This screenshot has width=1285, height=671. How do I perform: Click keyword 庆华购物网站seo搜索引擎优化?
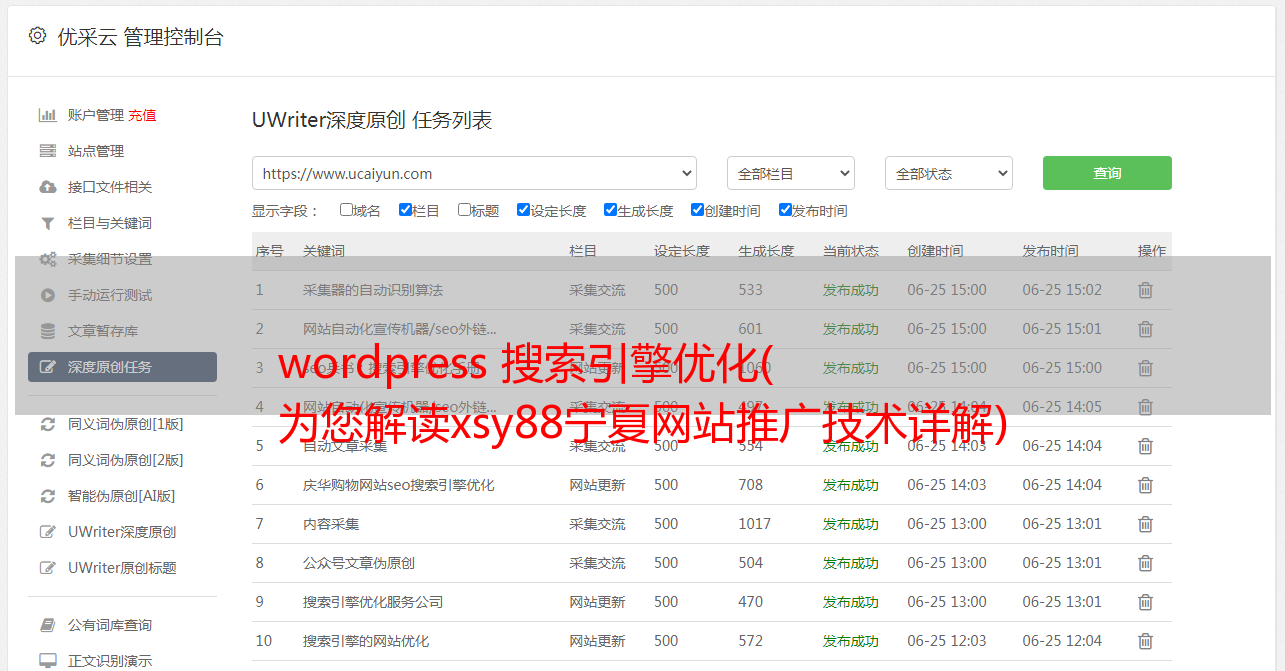399,485
